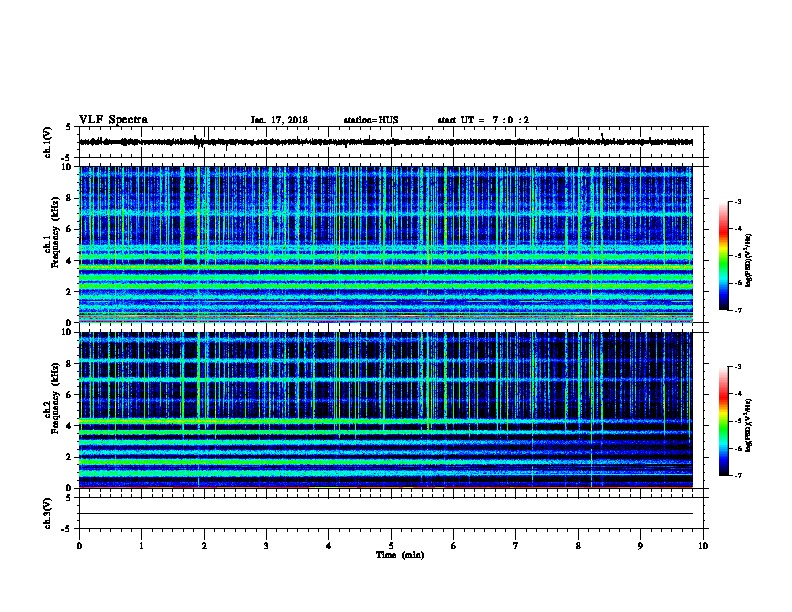
Task: Click the "VLF Spectra" plot title
Action: (x=113, y=120)
